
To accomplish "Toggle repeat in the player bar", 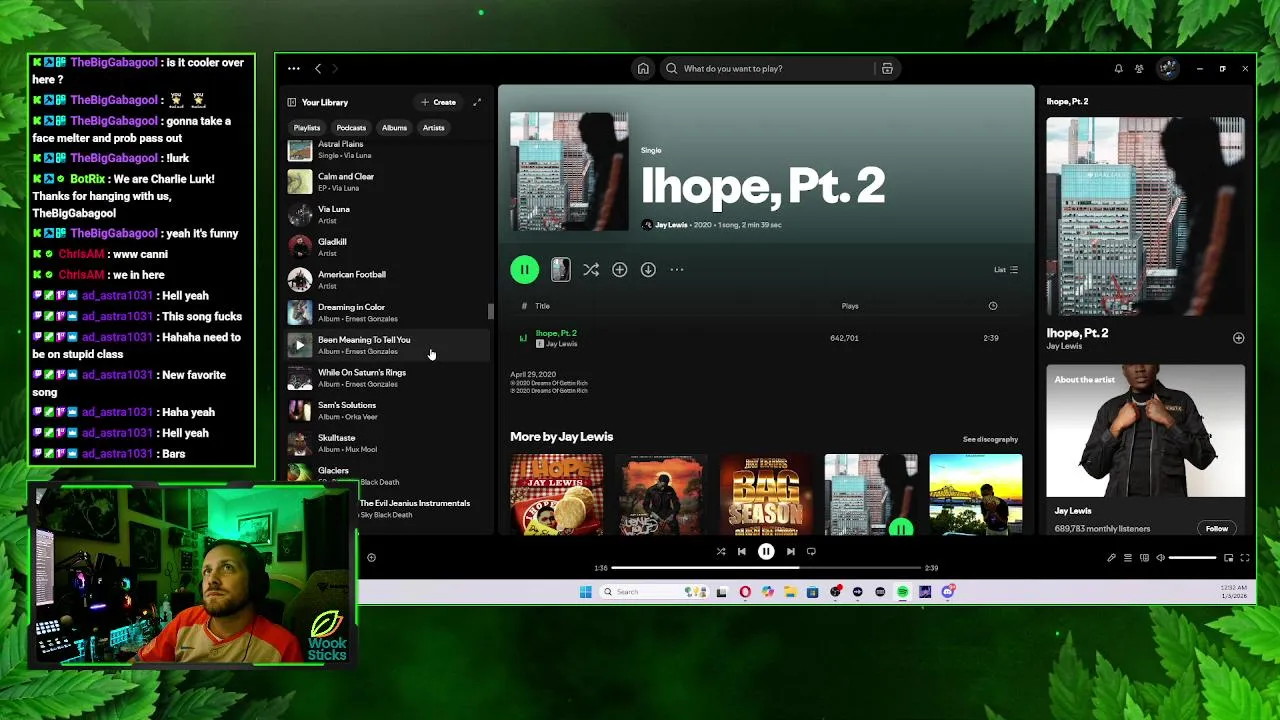I will pos(811,551).
